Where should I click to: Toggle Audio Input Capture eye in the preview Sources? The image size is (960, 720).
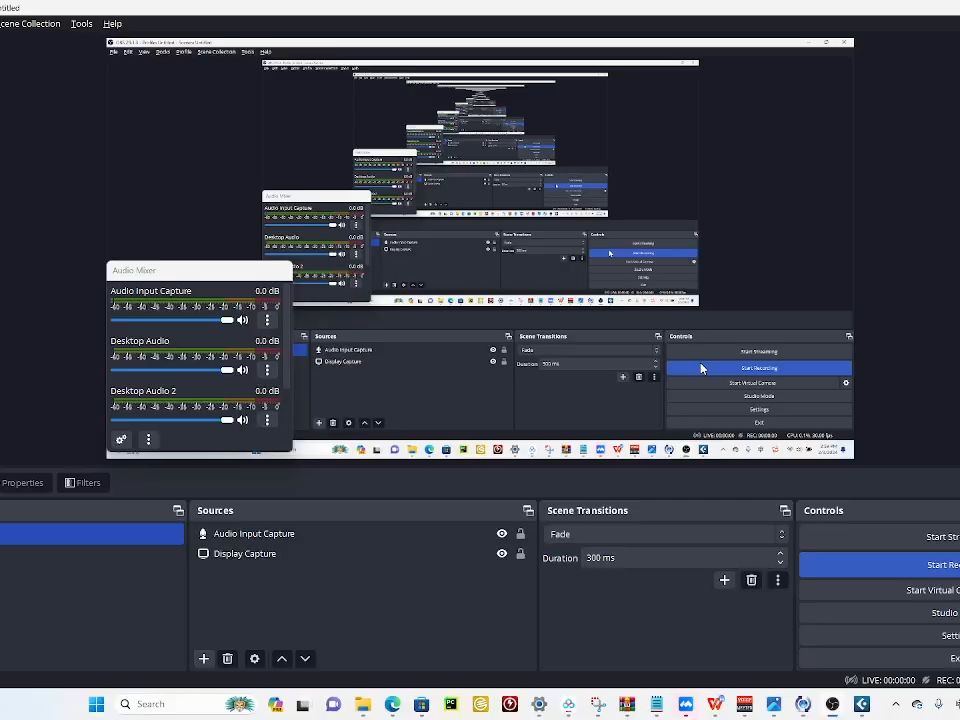pos(493,350)
